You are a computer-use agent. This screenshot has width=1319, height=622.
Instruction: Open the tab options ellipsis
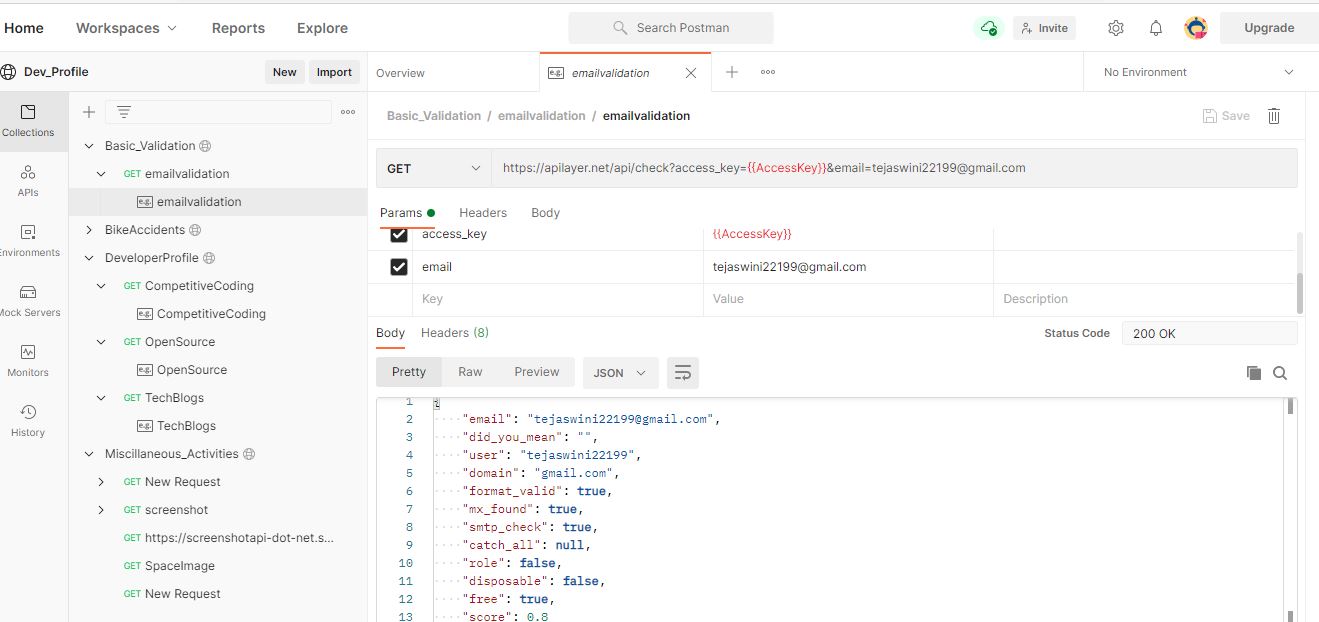click(x=768, y=72)
